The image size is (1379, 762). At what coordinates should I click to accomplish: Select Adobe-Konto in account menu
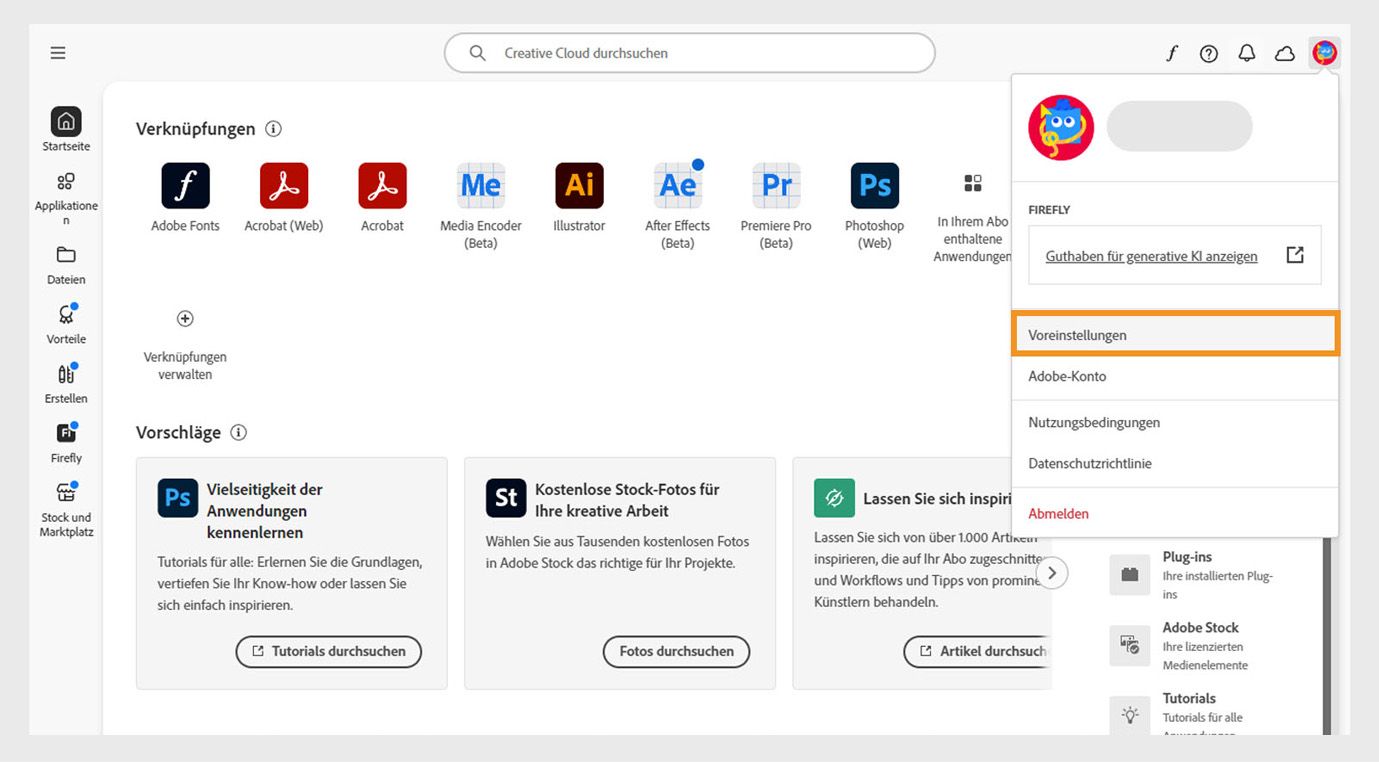point(1175,376)
